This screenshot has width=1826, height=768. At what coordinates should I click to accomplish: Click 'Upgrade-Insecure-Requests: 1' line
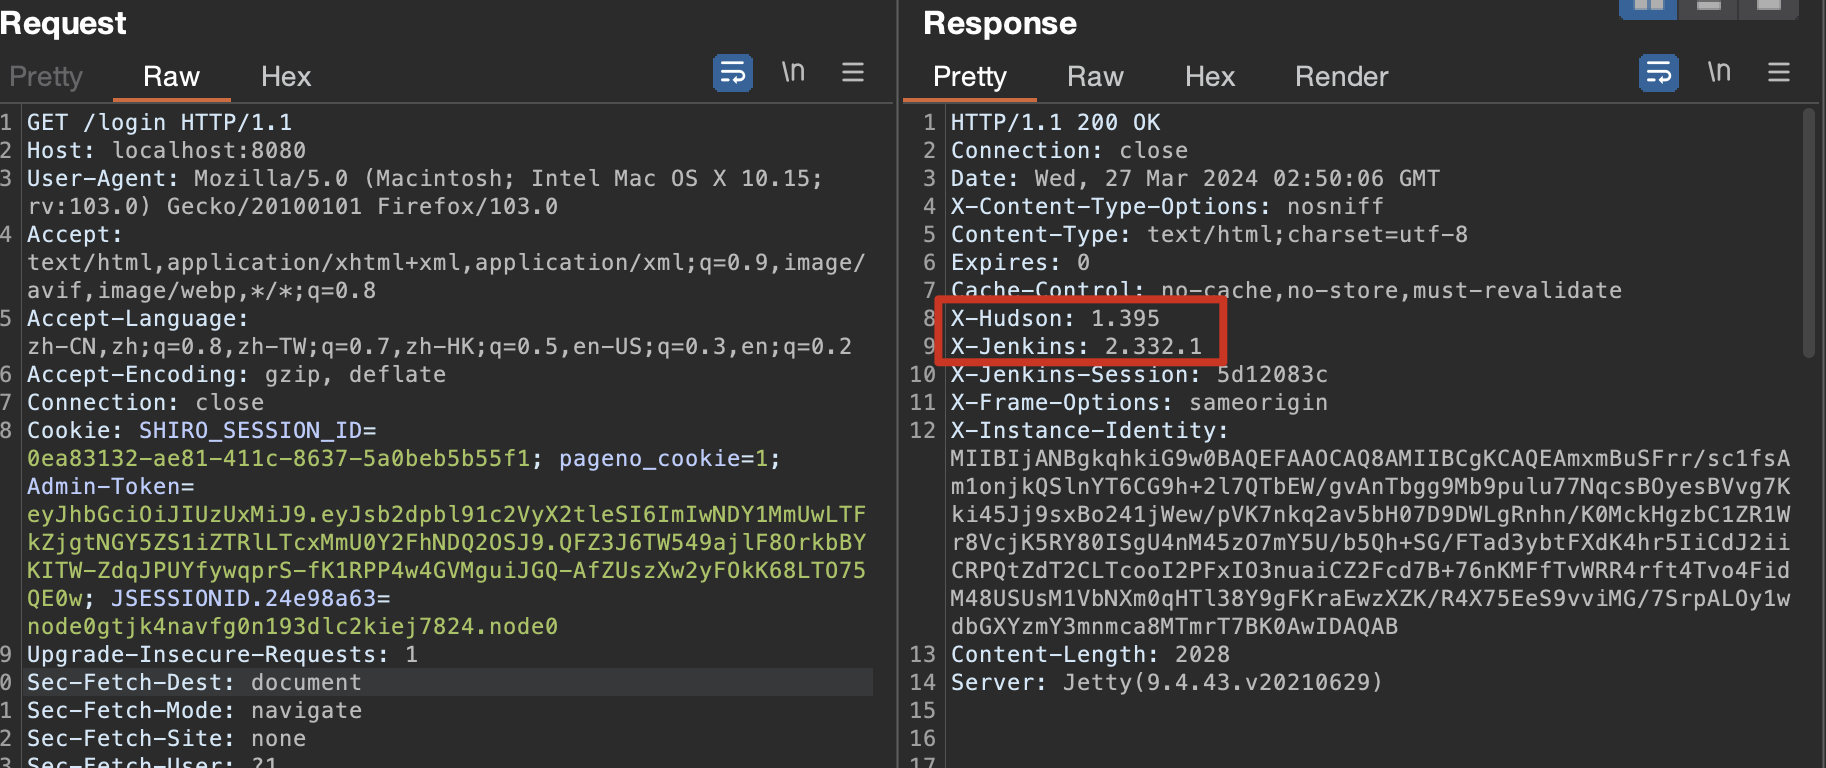(222, 654)
